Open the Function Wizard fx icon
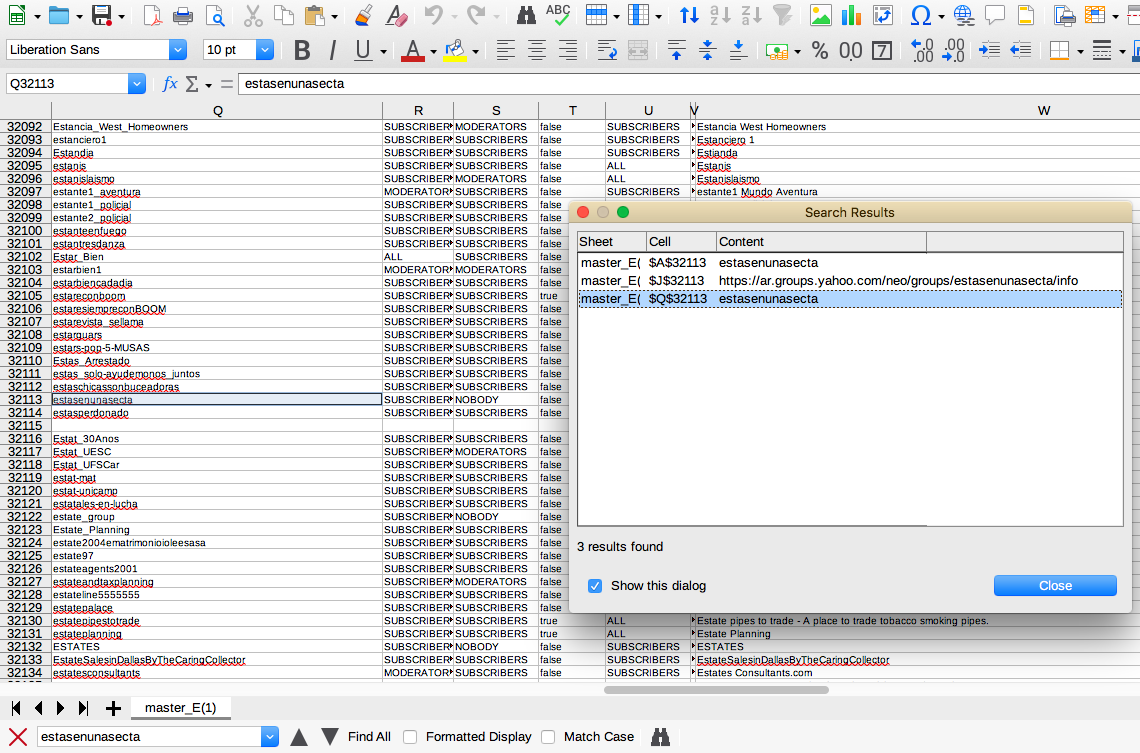Image resolution: width=1140 pixels, height=753 pixels. coord(170,84)
